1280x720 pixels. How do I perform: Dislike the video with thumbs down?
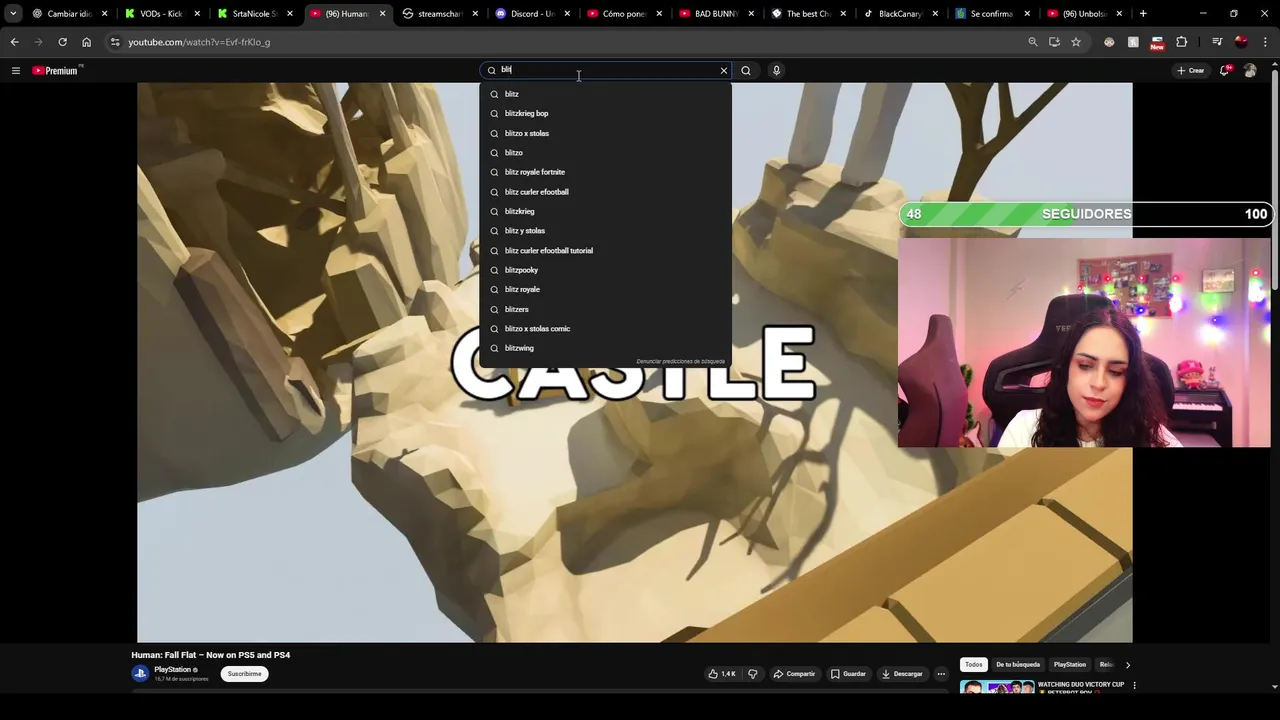[x=753, y=674]
